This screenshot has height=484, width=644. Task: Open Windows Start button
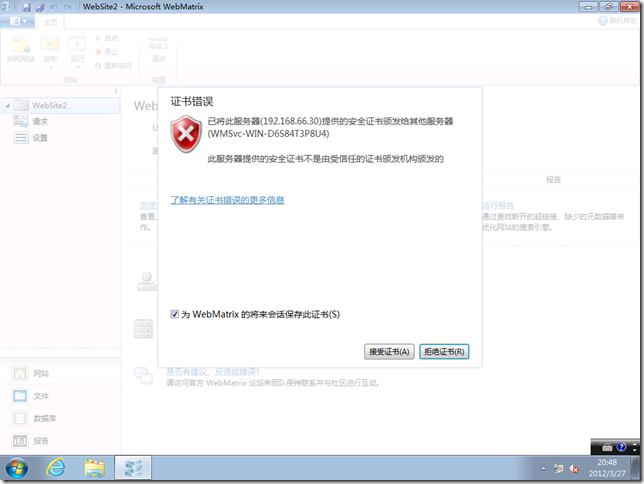coord(17,468)
